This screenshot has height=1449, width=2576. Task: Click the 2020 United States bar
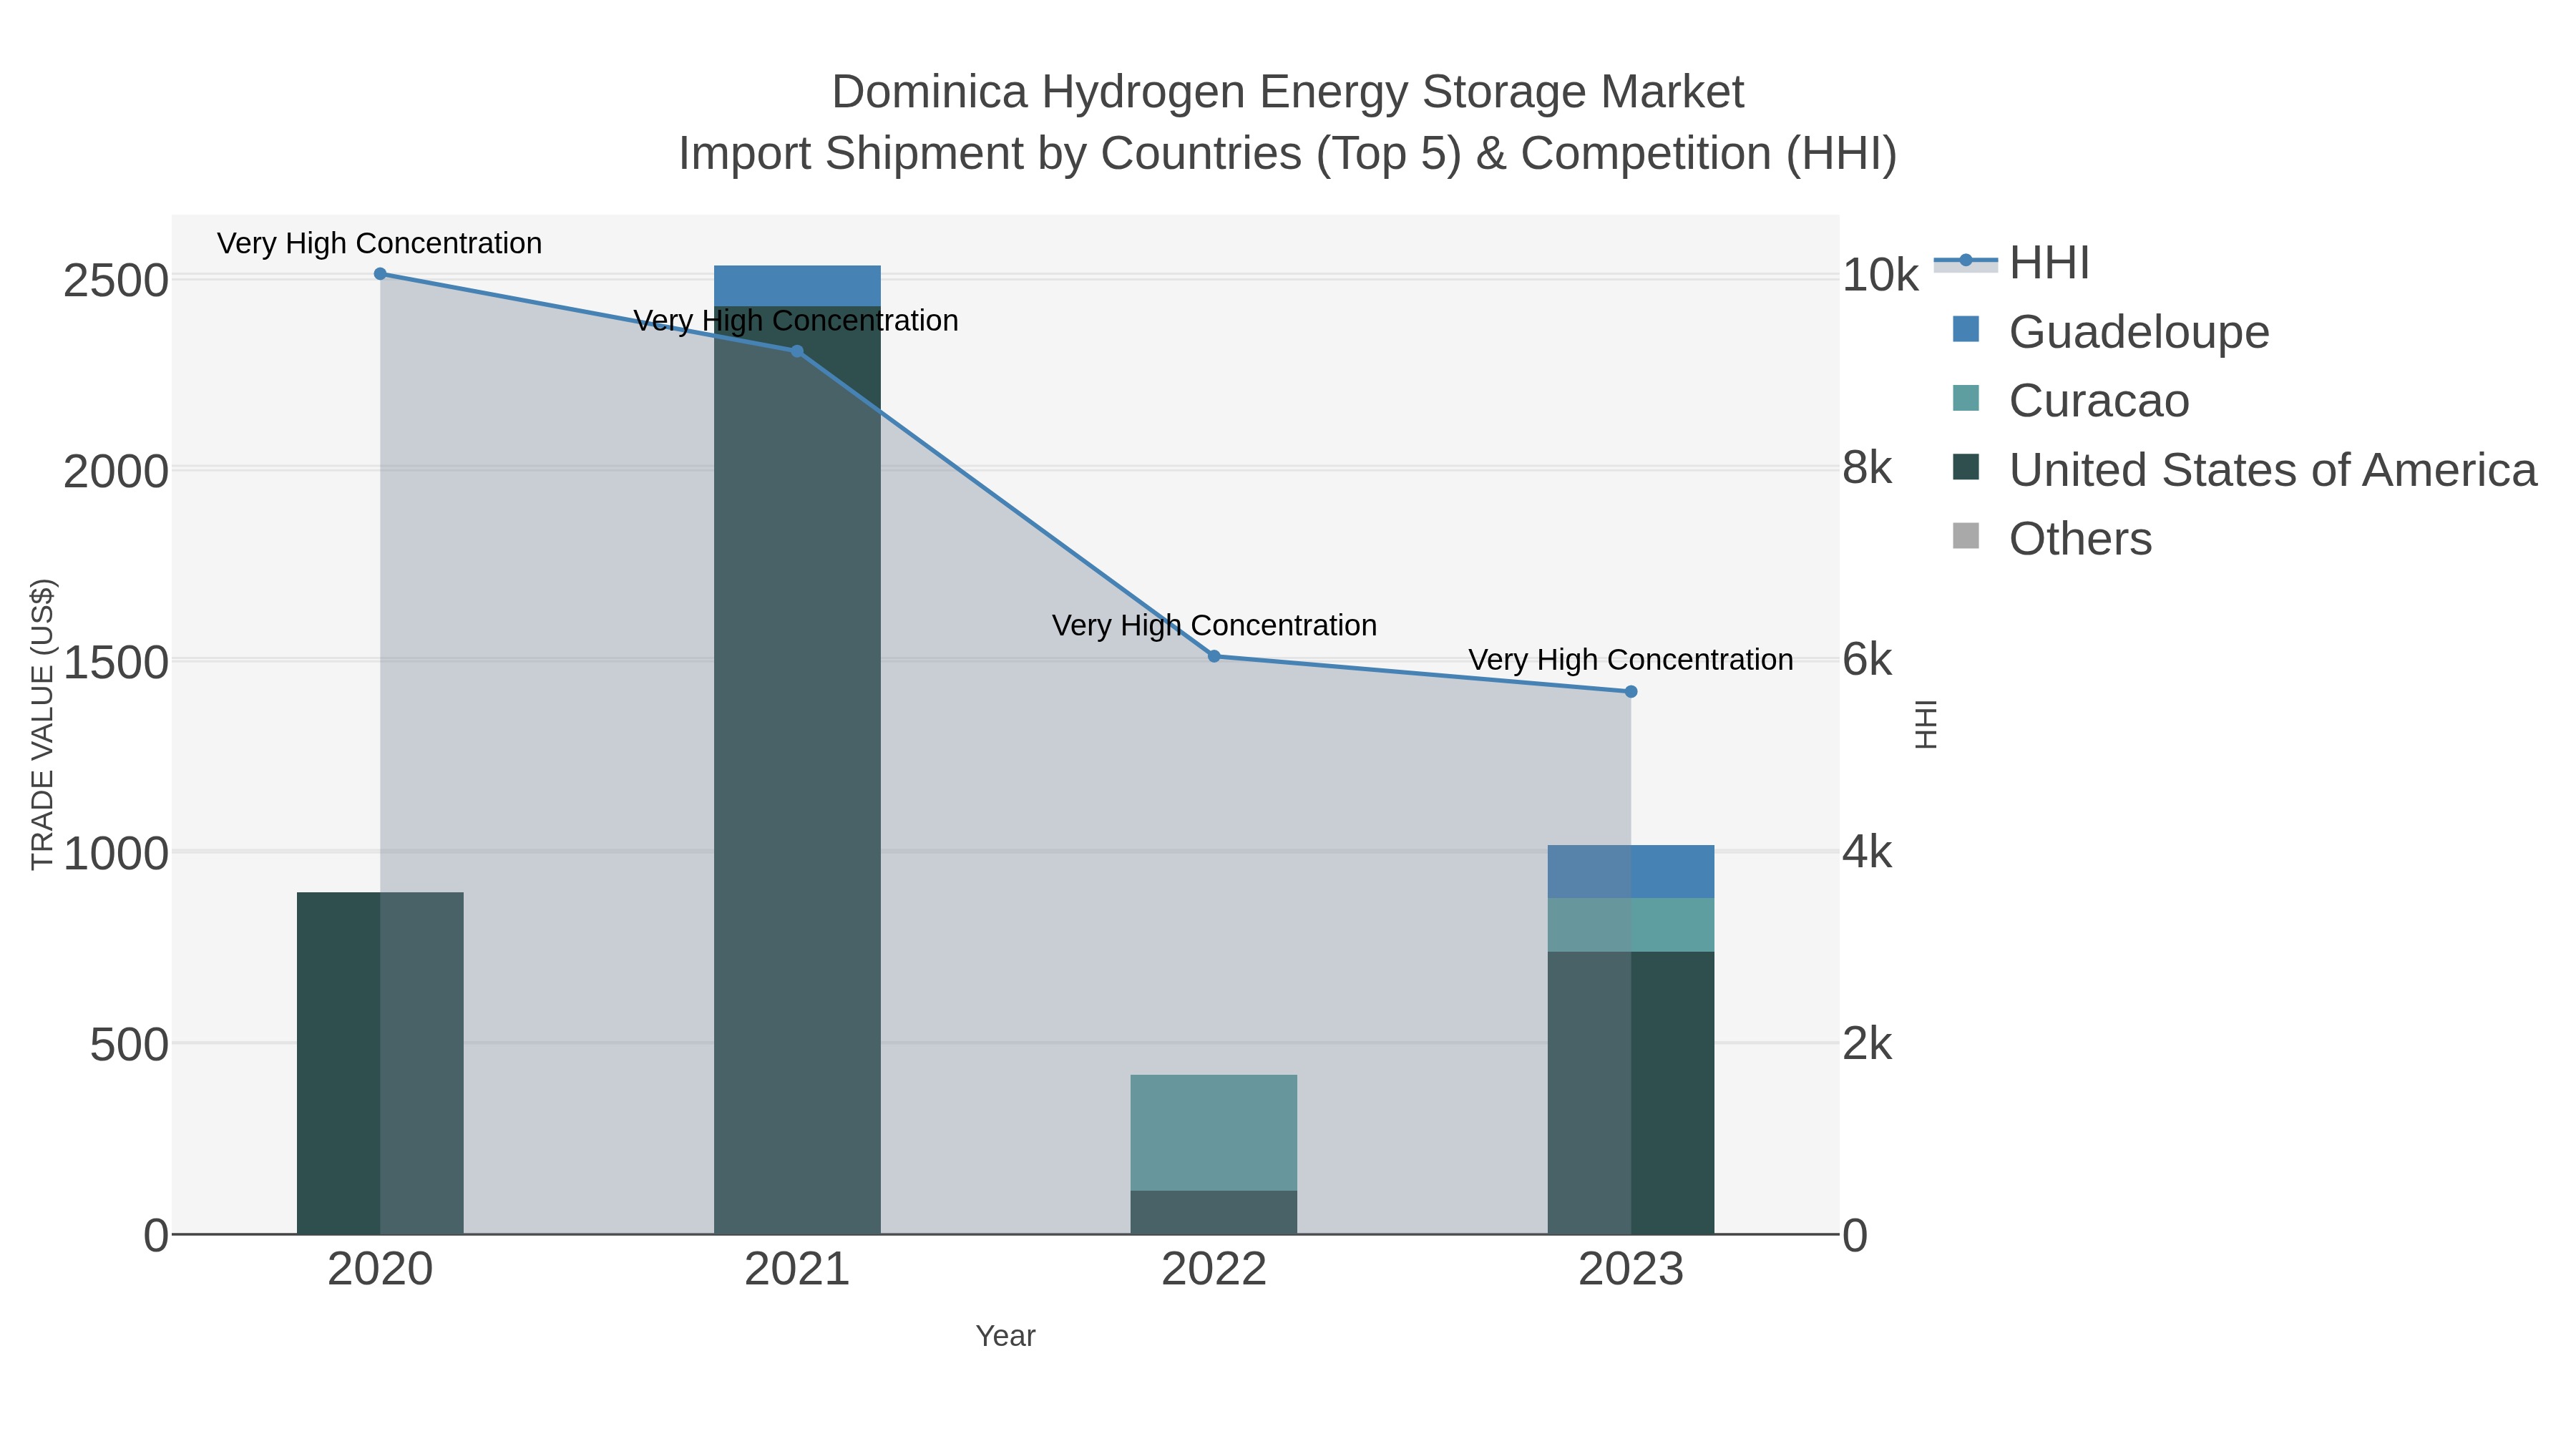click(380, 1063)
